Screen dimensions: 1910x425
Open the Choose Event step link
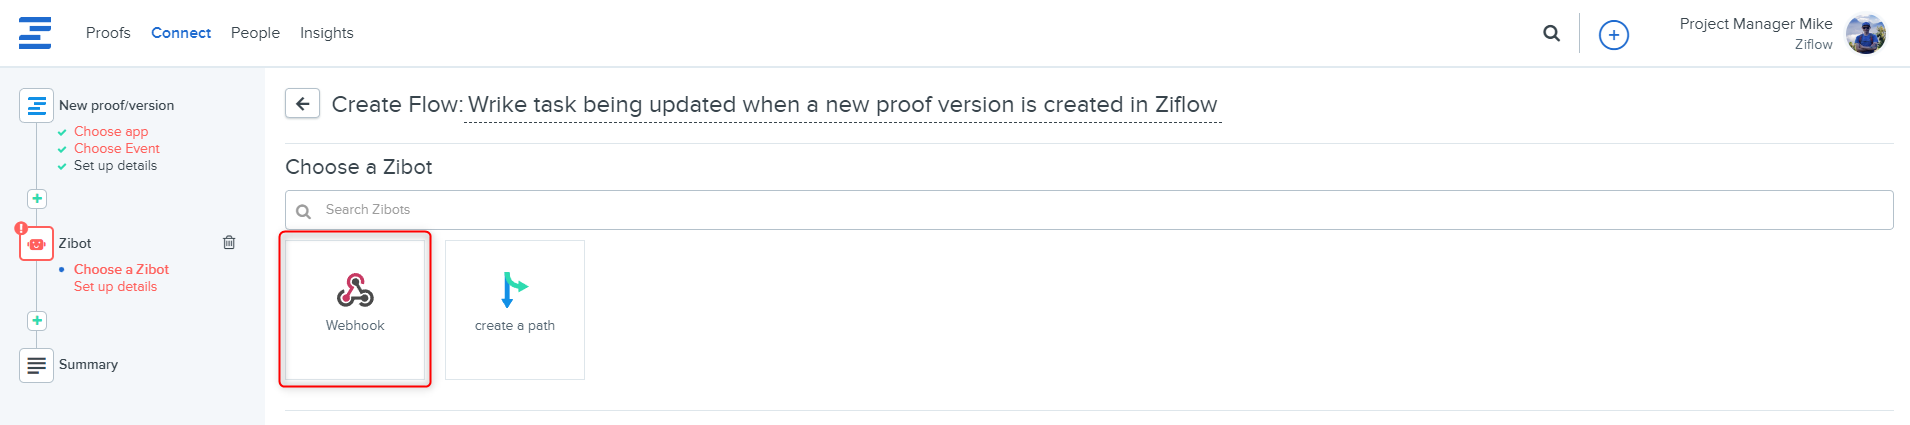pyautogui.click(x=116, y=149)
